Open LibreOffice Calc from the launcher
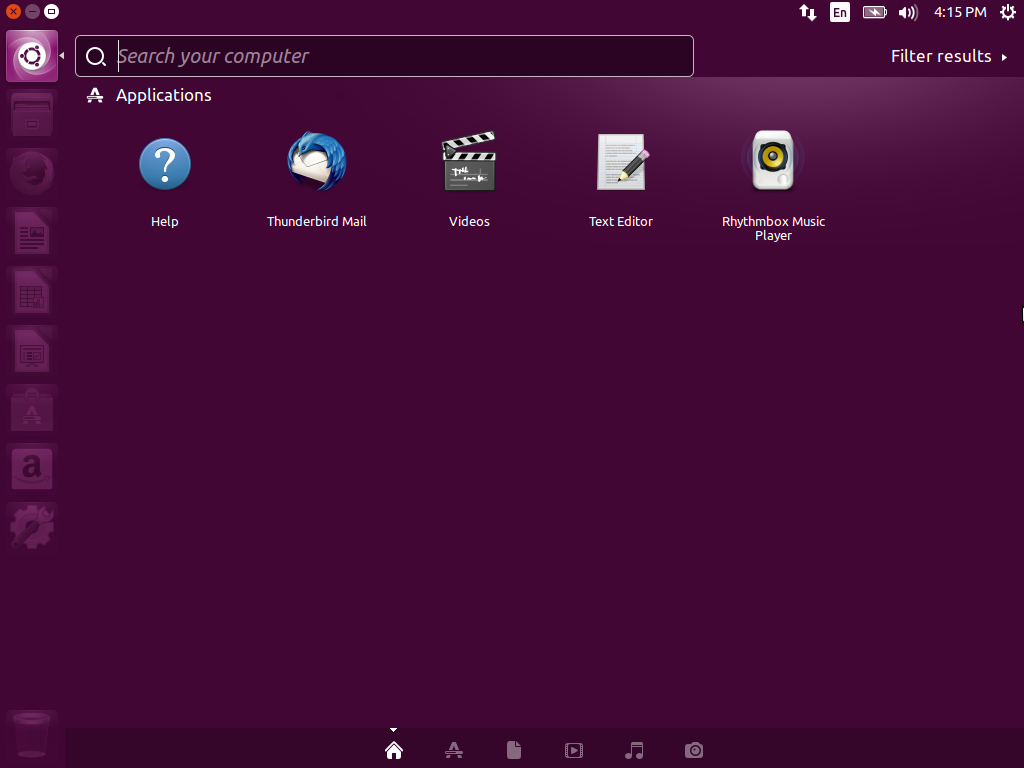Viewport: 1024px width, 768px height. click(31, 291)
